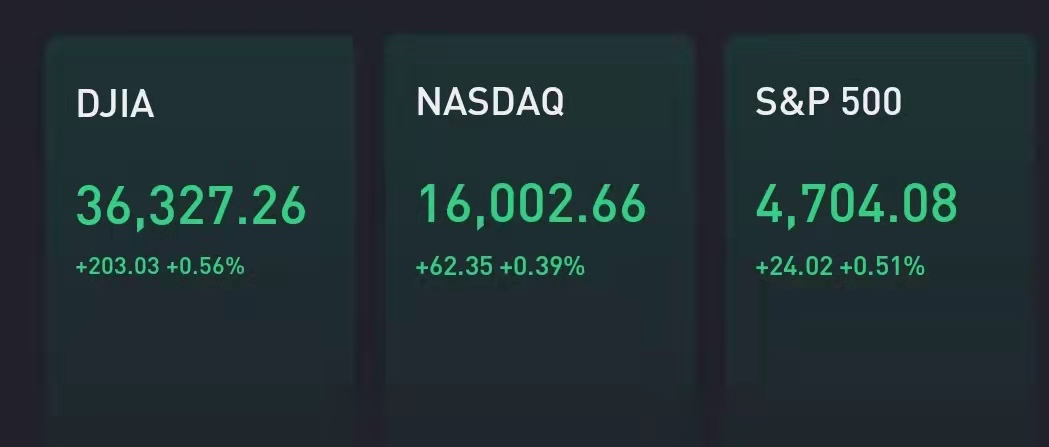Click the dark gap between NASDAQ and S&P cards

pos(708,228)
